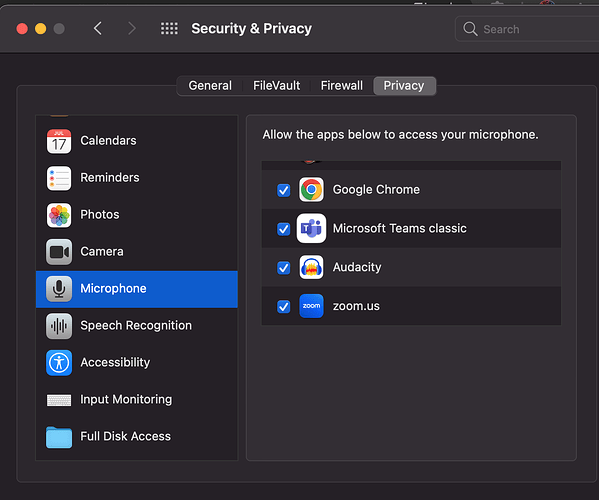Choose the Photos privacy category
599x500 pixels.
tap(137, 215)
